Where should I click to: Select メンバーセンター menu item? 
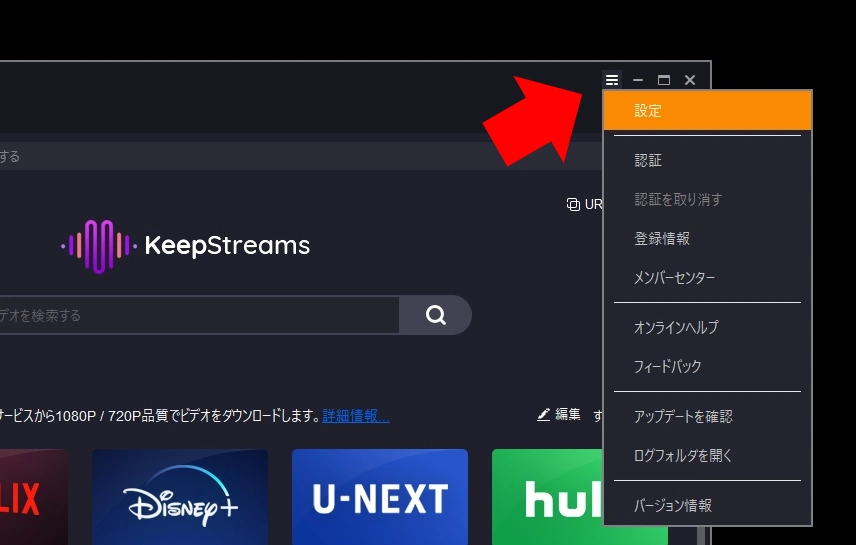[x=674, y=278]
